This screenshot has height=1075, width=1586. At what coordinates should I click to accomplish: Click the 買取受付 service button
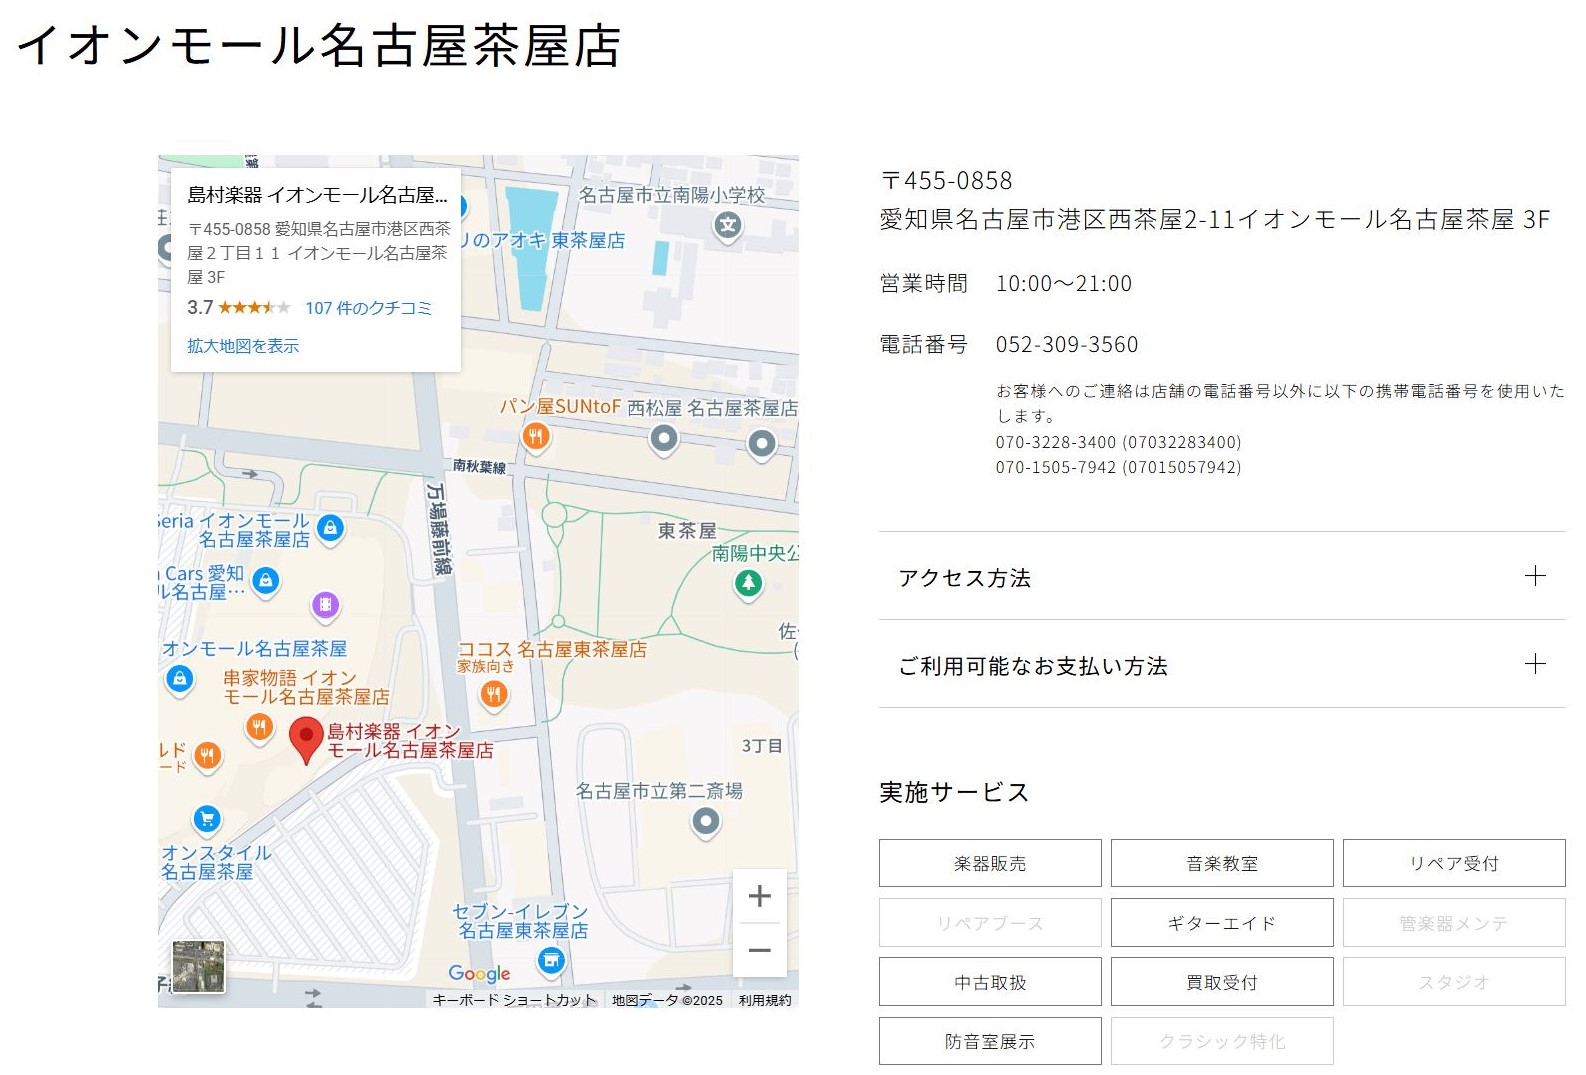1222,982
